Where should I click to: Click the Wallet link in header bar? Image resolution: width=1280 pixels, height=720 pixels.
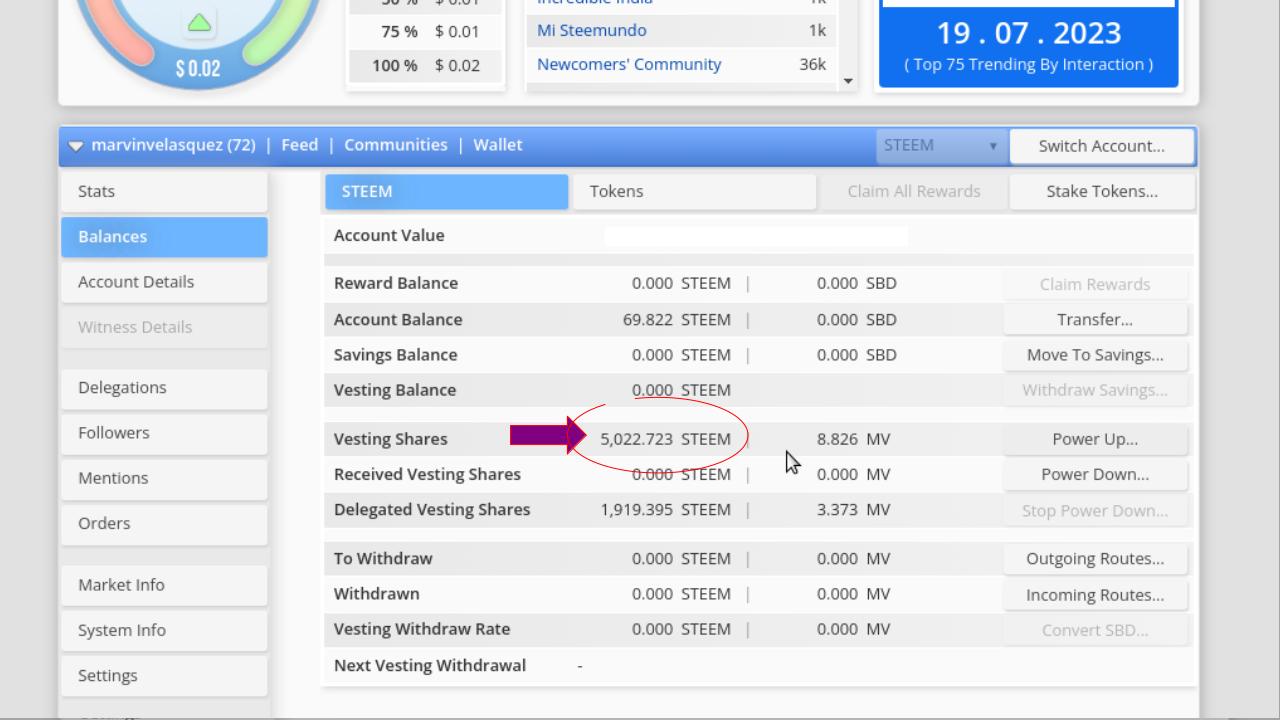tap(498, 145)
